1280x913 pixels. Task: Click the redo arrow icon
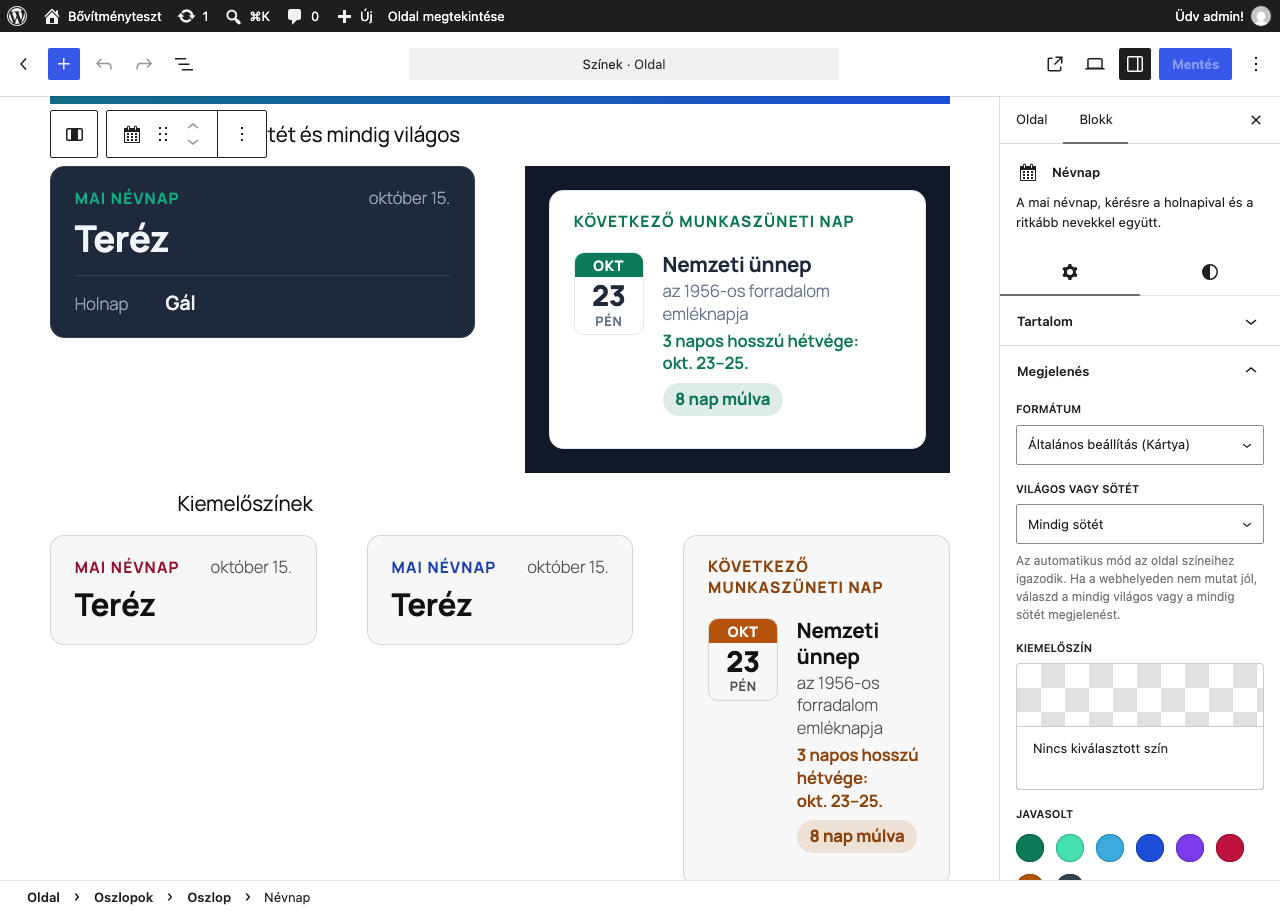[x=144, y=64]
